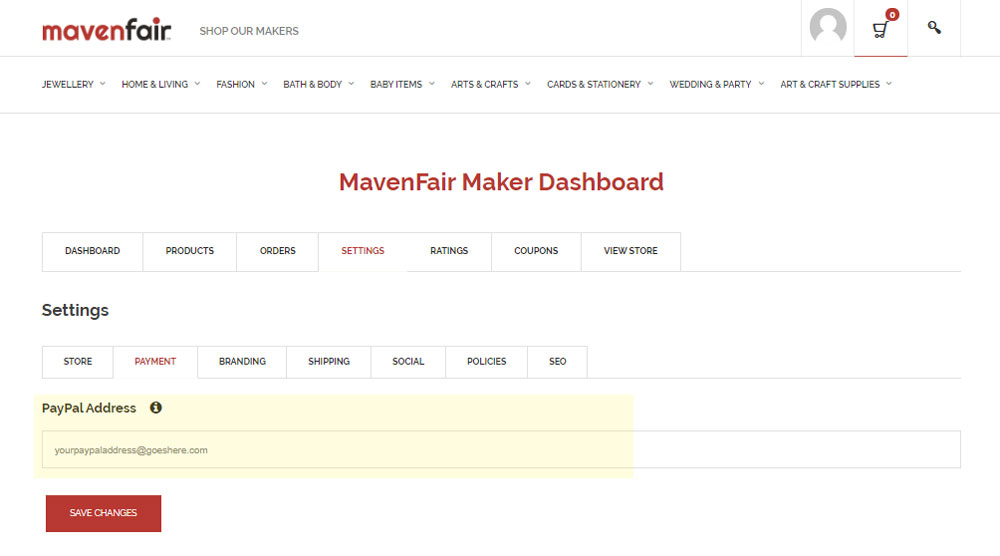Select the Payment settings sub-tab
The width and height of the screenshot is (1000, 556).
click(x=155, y=362)
